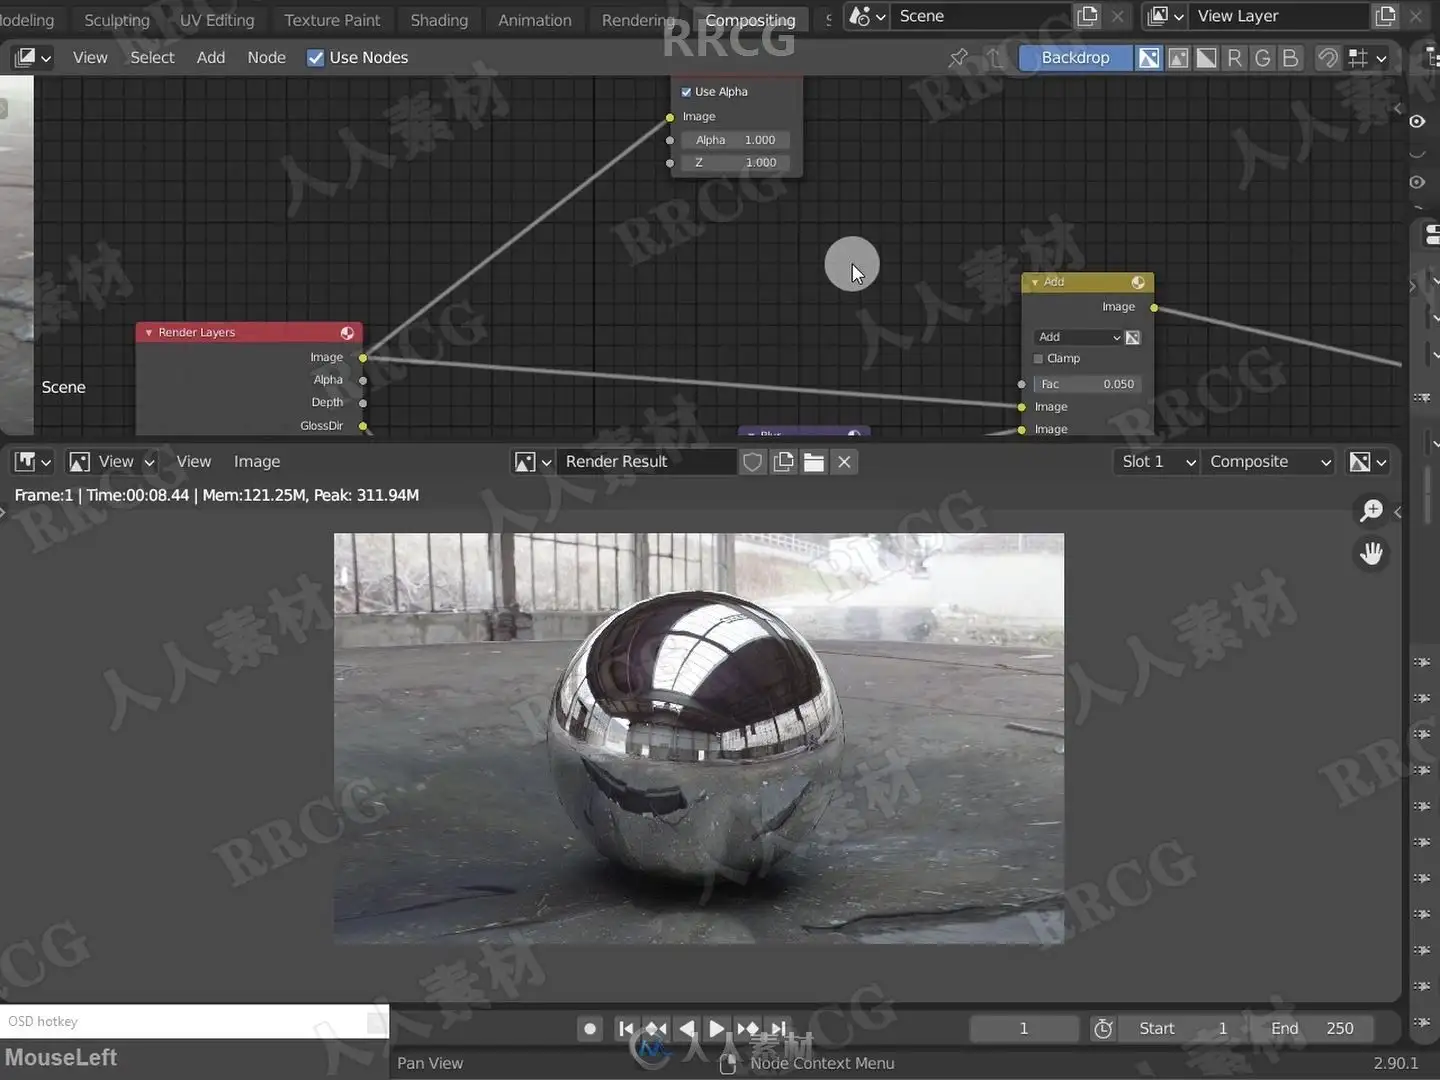The image size is (1440, 1080).
Task: Open the compositor editor type dropdown
Action: [x=33, y=58]
